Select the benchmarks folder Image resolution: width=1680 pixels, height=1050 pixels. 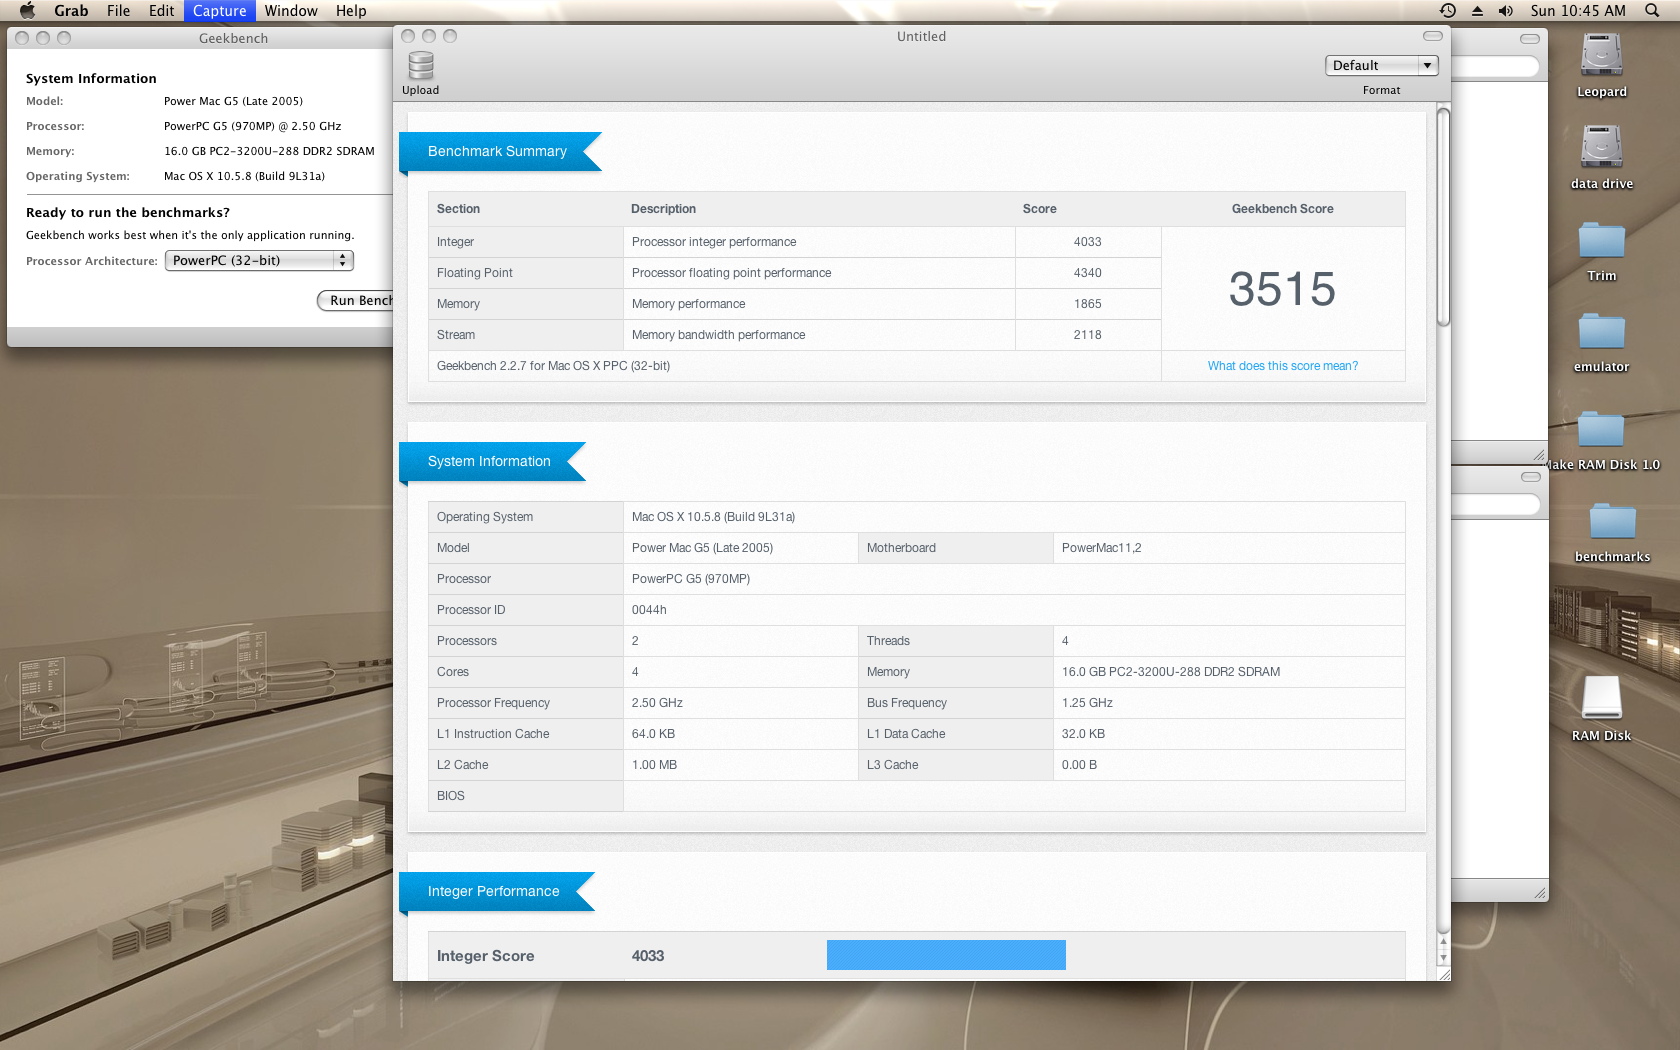(1612, 521)
